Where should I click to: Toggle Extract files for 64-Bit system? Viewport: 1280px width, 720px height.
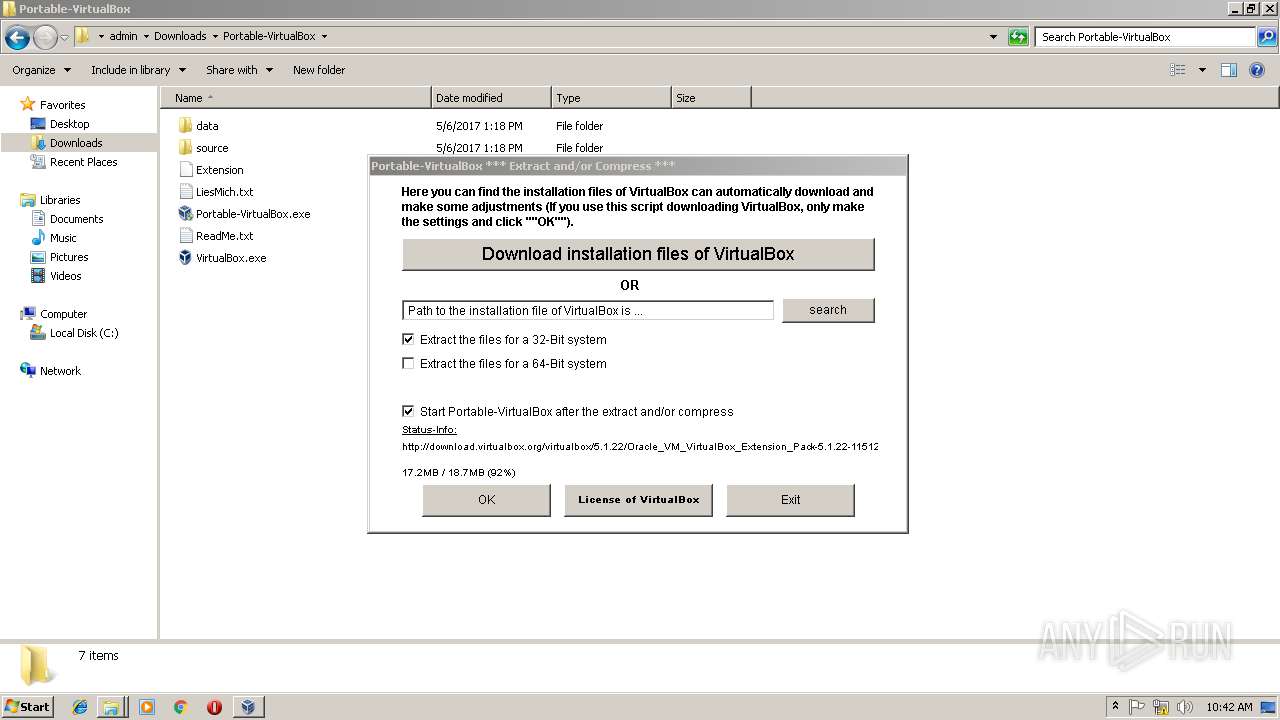pyautogui.click(x=408, y=363)
